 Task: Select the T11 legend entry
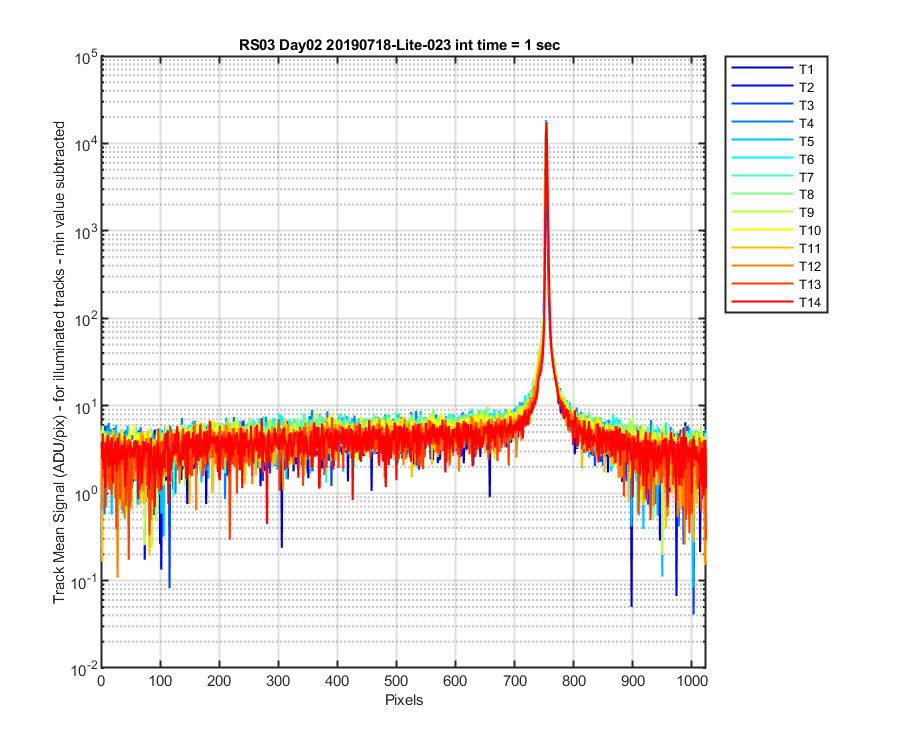coord(776,248)
